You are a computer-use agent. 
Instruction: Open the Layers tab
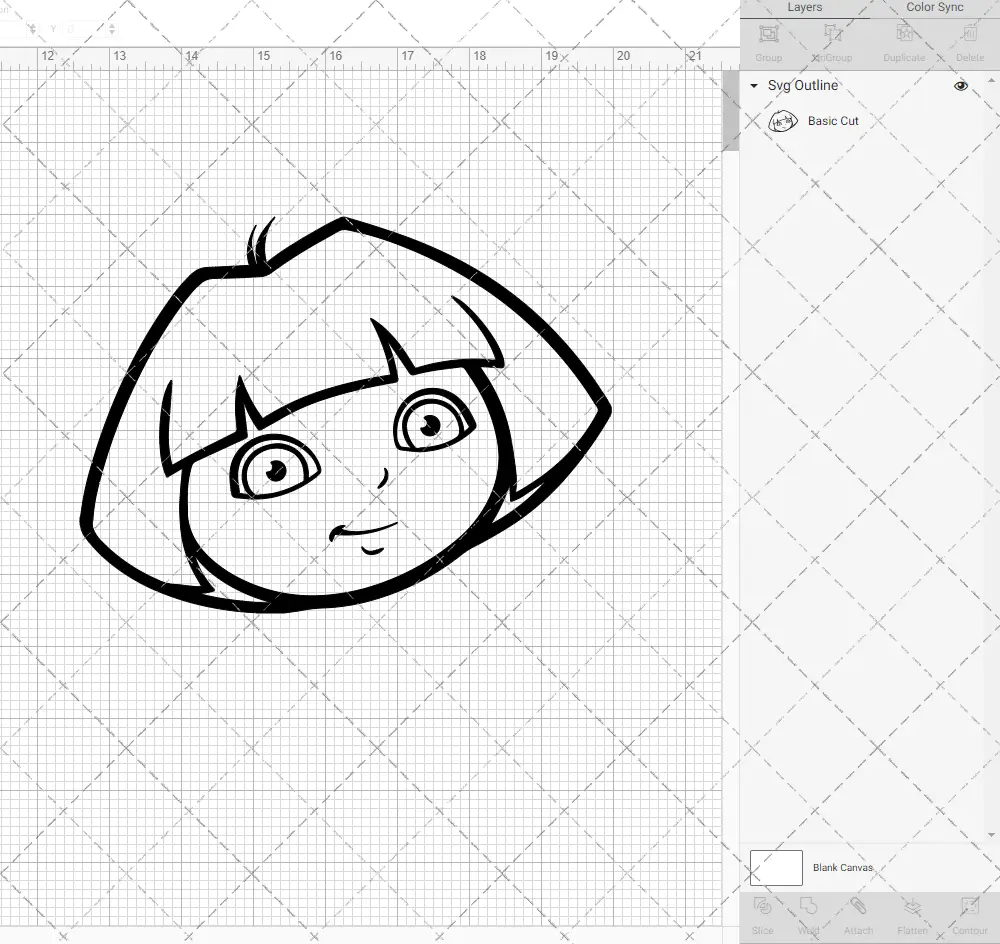pos(805,8)
